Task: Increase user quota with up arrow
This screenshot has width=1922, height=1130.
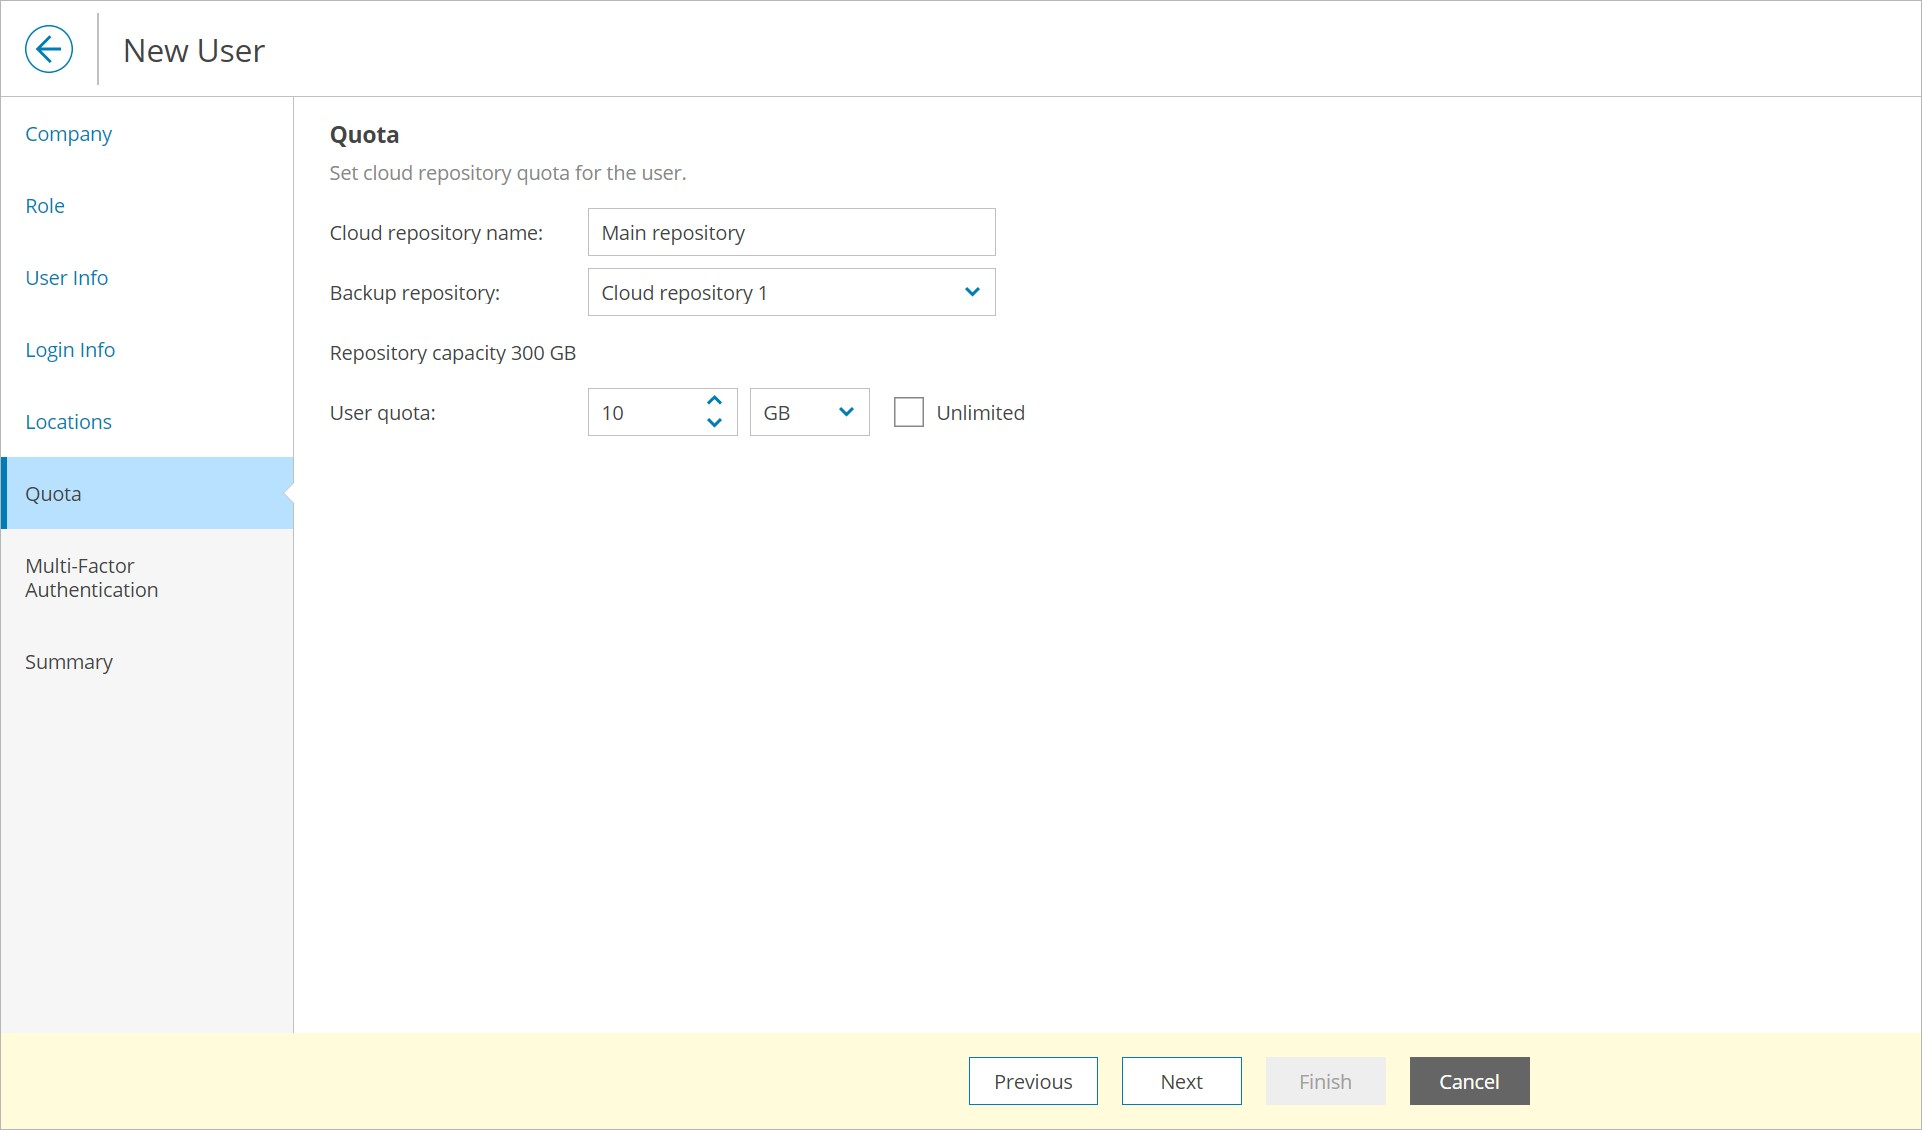Action: point(714,400)
